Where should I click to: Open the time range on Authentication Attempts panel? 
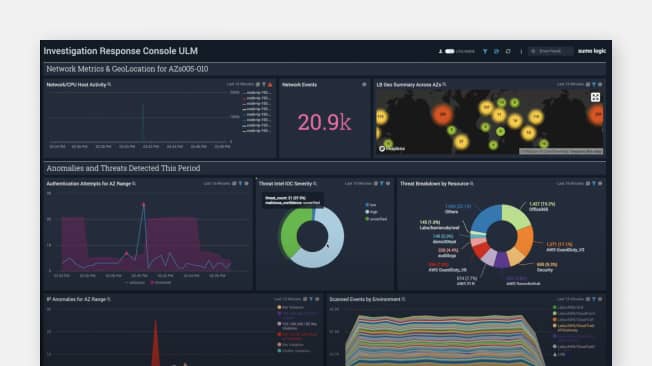217,183
